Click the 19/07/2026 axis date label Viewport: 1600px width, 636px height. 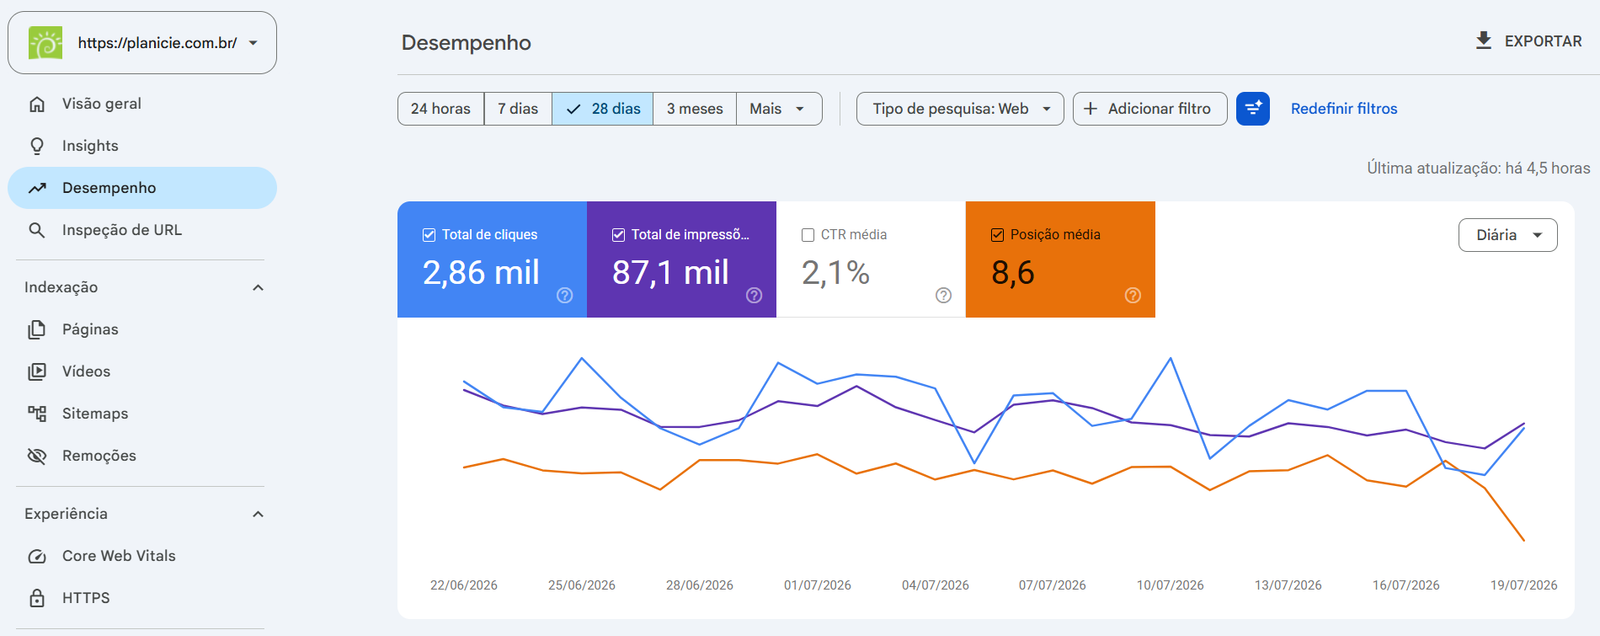click(x=1524, y=585)
